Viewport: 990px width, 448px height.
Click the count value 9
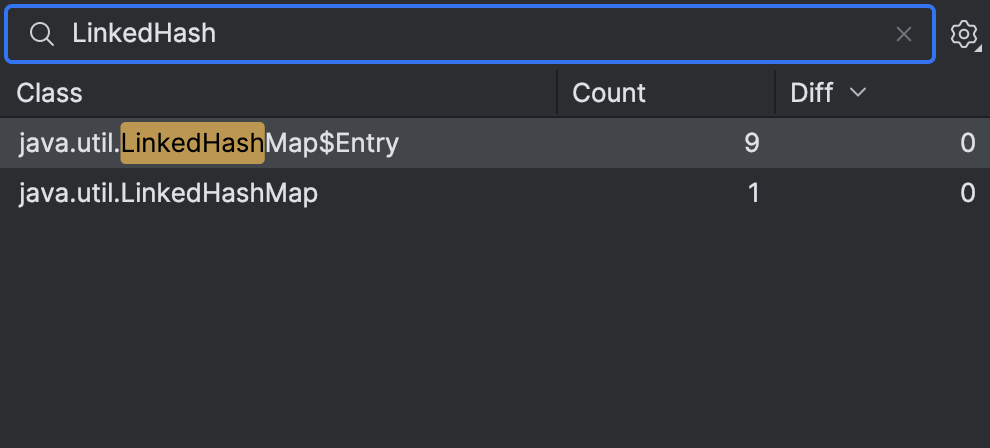[752, 143]
